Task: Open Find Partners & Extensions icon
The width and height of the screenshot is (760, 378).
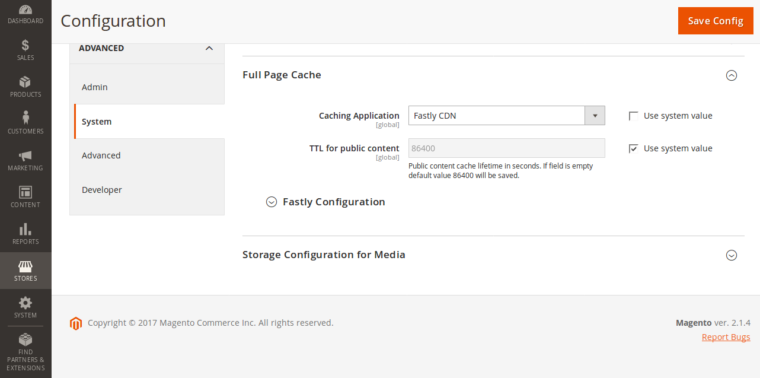Action: [x=25, y=352]
